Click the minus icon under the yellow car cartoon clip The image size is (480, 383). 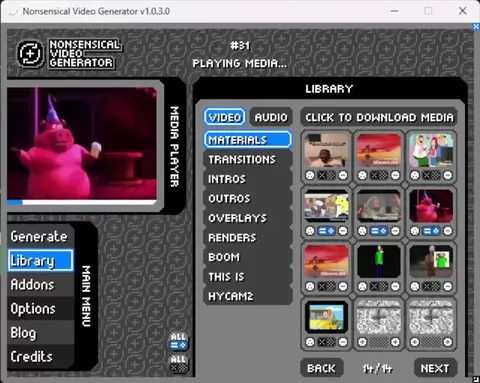[343, 342]
